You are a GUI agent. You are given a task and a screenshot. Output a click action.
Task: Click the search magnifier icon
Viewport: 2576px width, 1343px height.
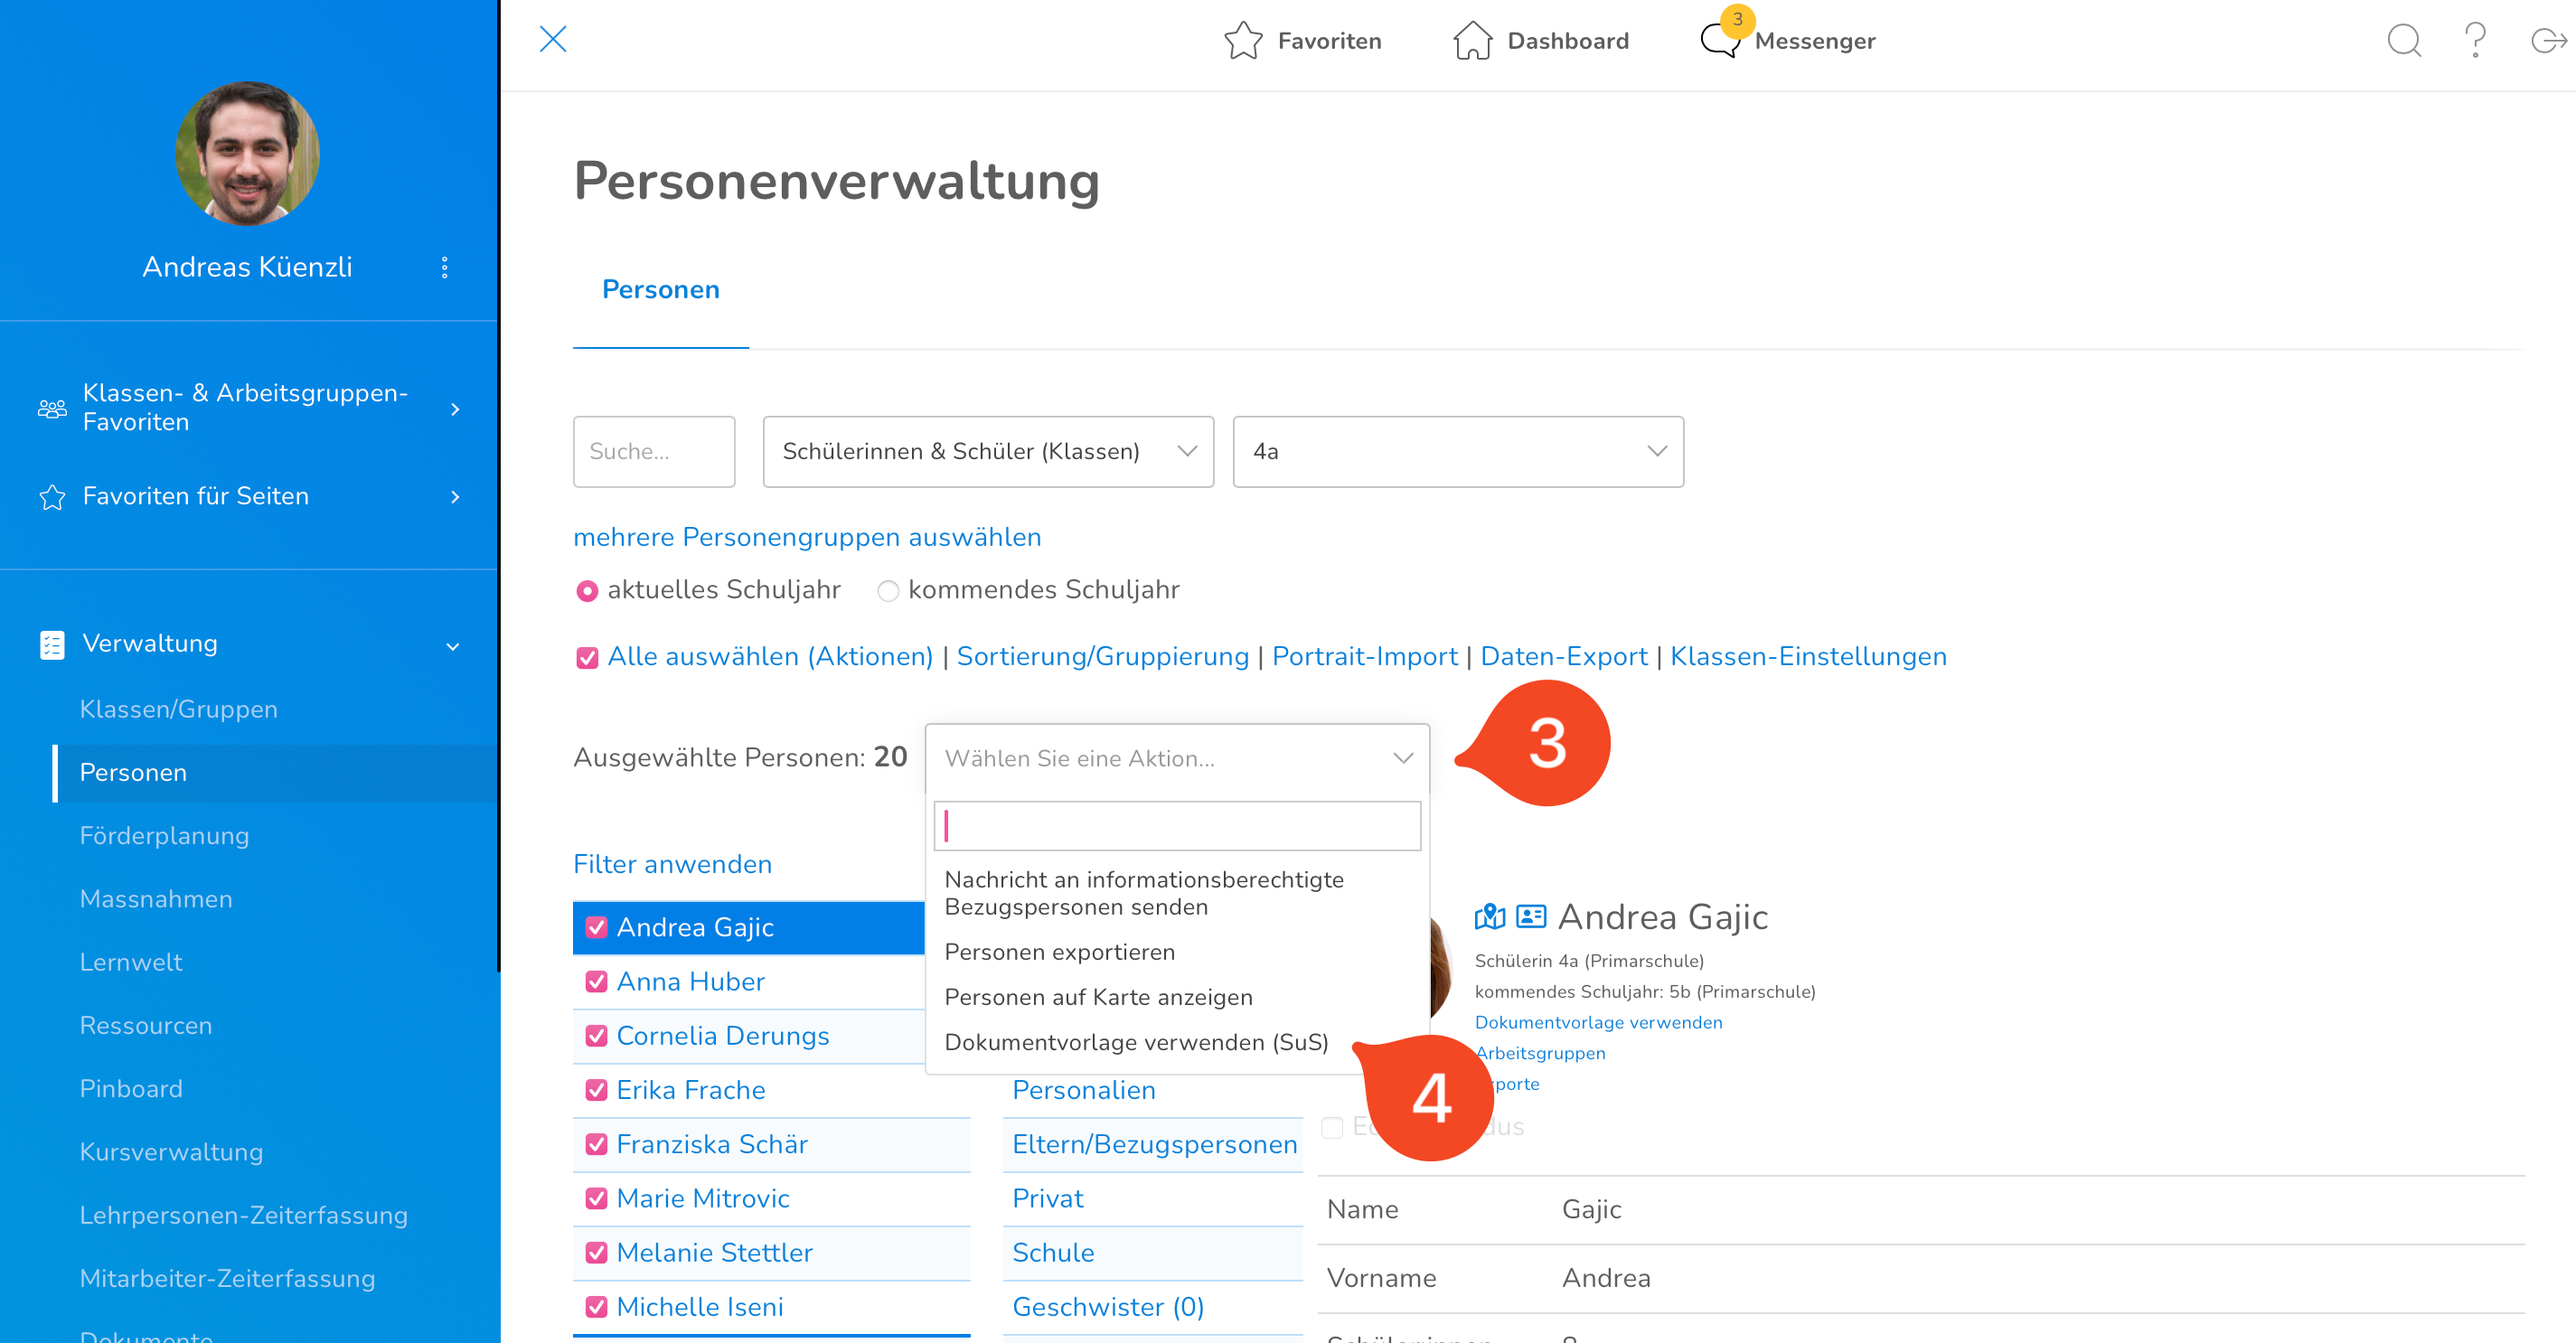pos(2403,41)
